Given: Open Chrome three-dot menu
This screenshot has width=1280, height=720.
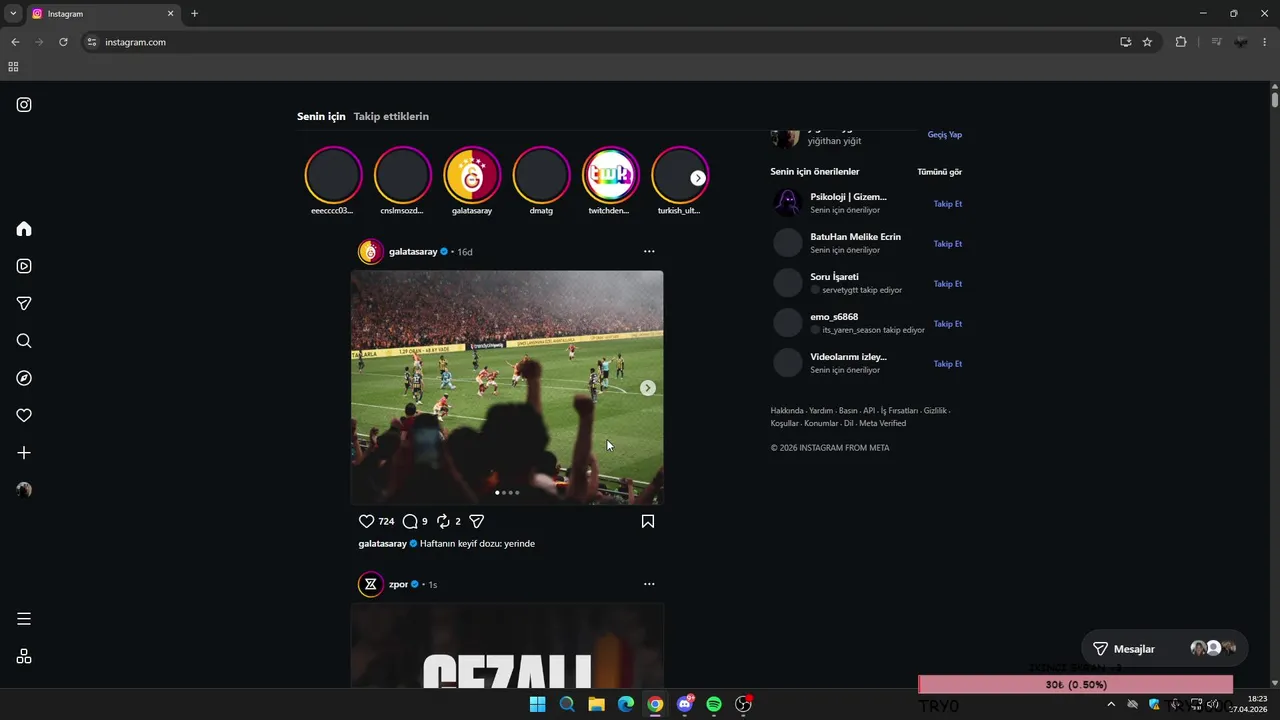Looking at the screenshot, I should coord(1265,42).
